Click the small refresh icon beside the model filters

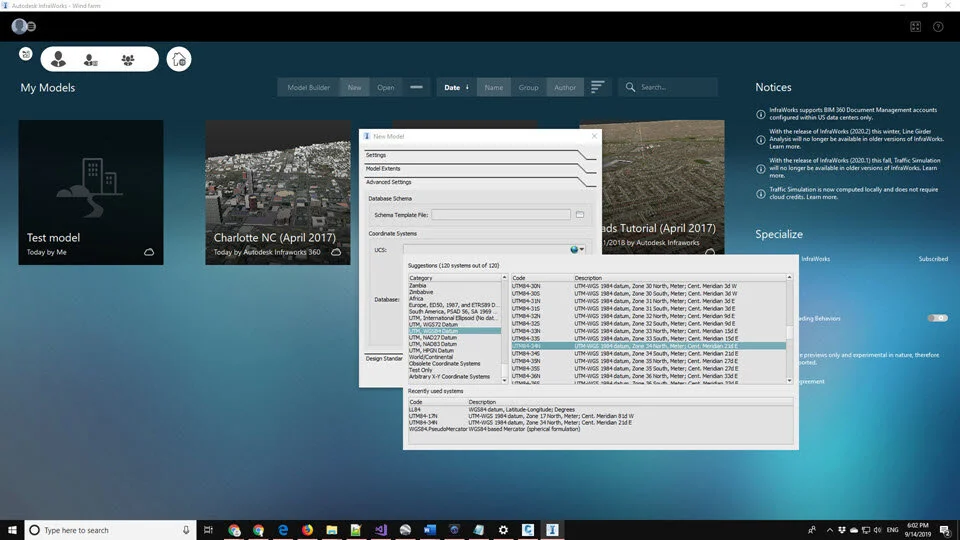[x=26, y=54]
